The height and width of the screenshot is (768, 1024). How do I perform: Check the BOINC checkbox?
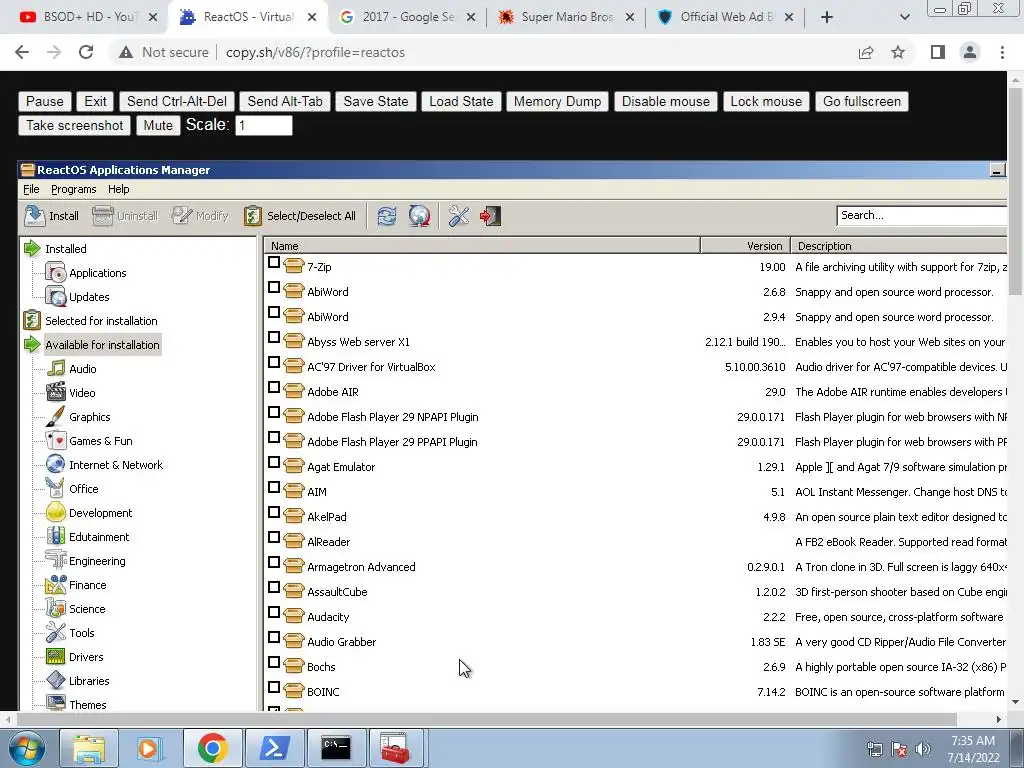coord(274,687)
